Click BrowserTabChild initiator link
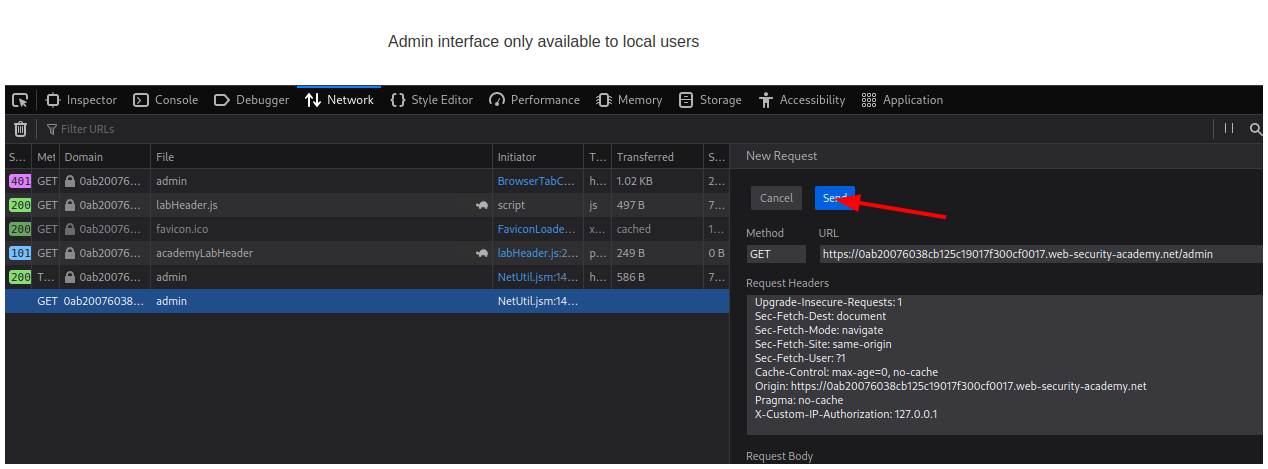Viewport: 1268px width, 469px height. [x=537, y=181]
